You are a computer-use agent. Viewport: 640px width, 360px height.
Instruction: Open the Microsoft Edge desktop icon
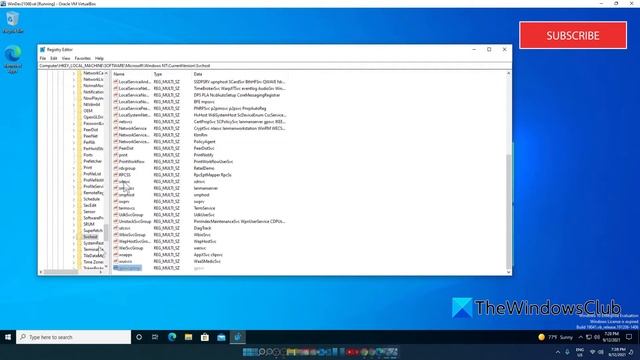point(13,60)
